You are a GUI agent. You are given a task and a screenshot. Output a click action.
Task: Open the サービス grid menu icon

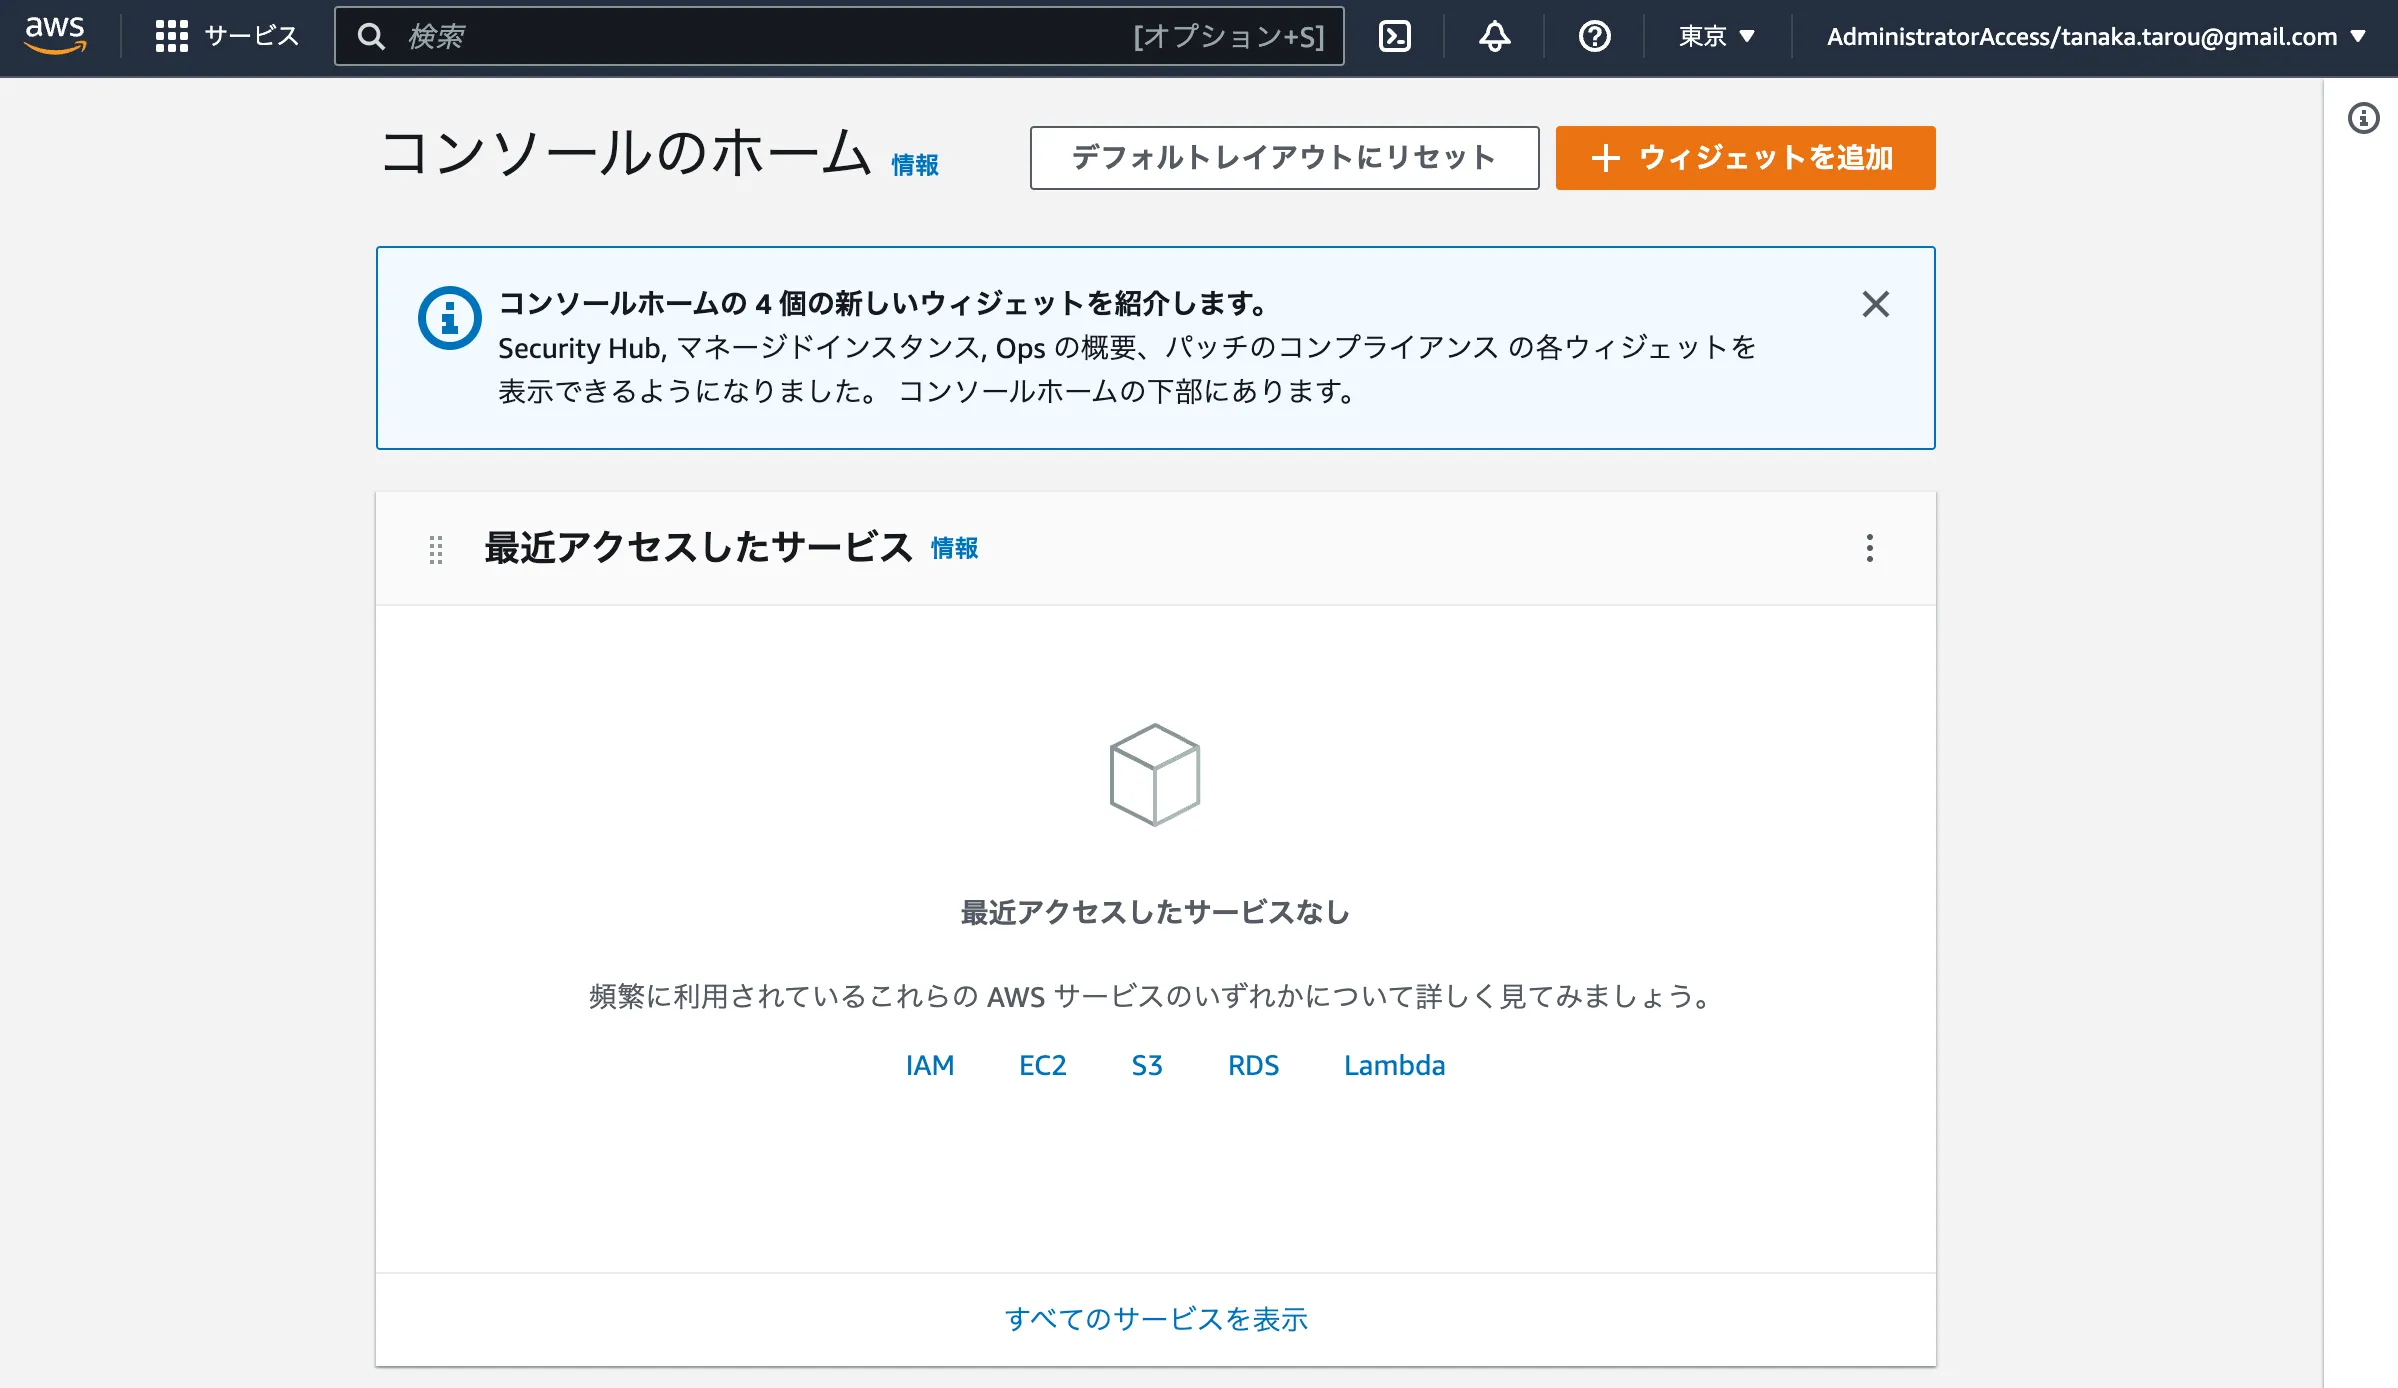coord(171,36)
